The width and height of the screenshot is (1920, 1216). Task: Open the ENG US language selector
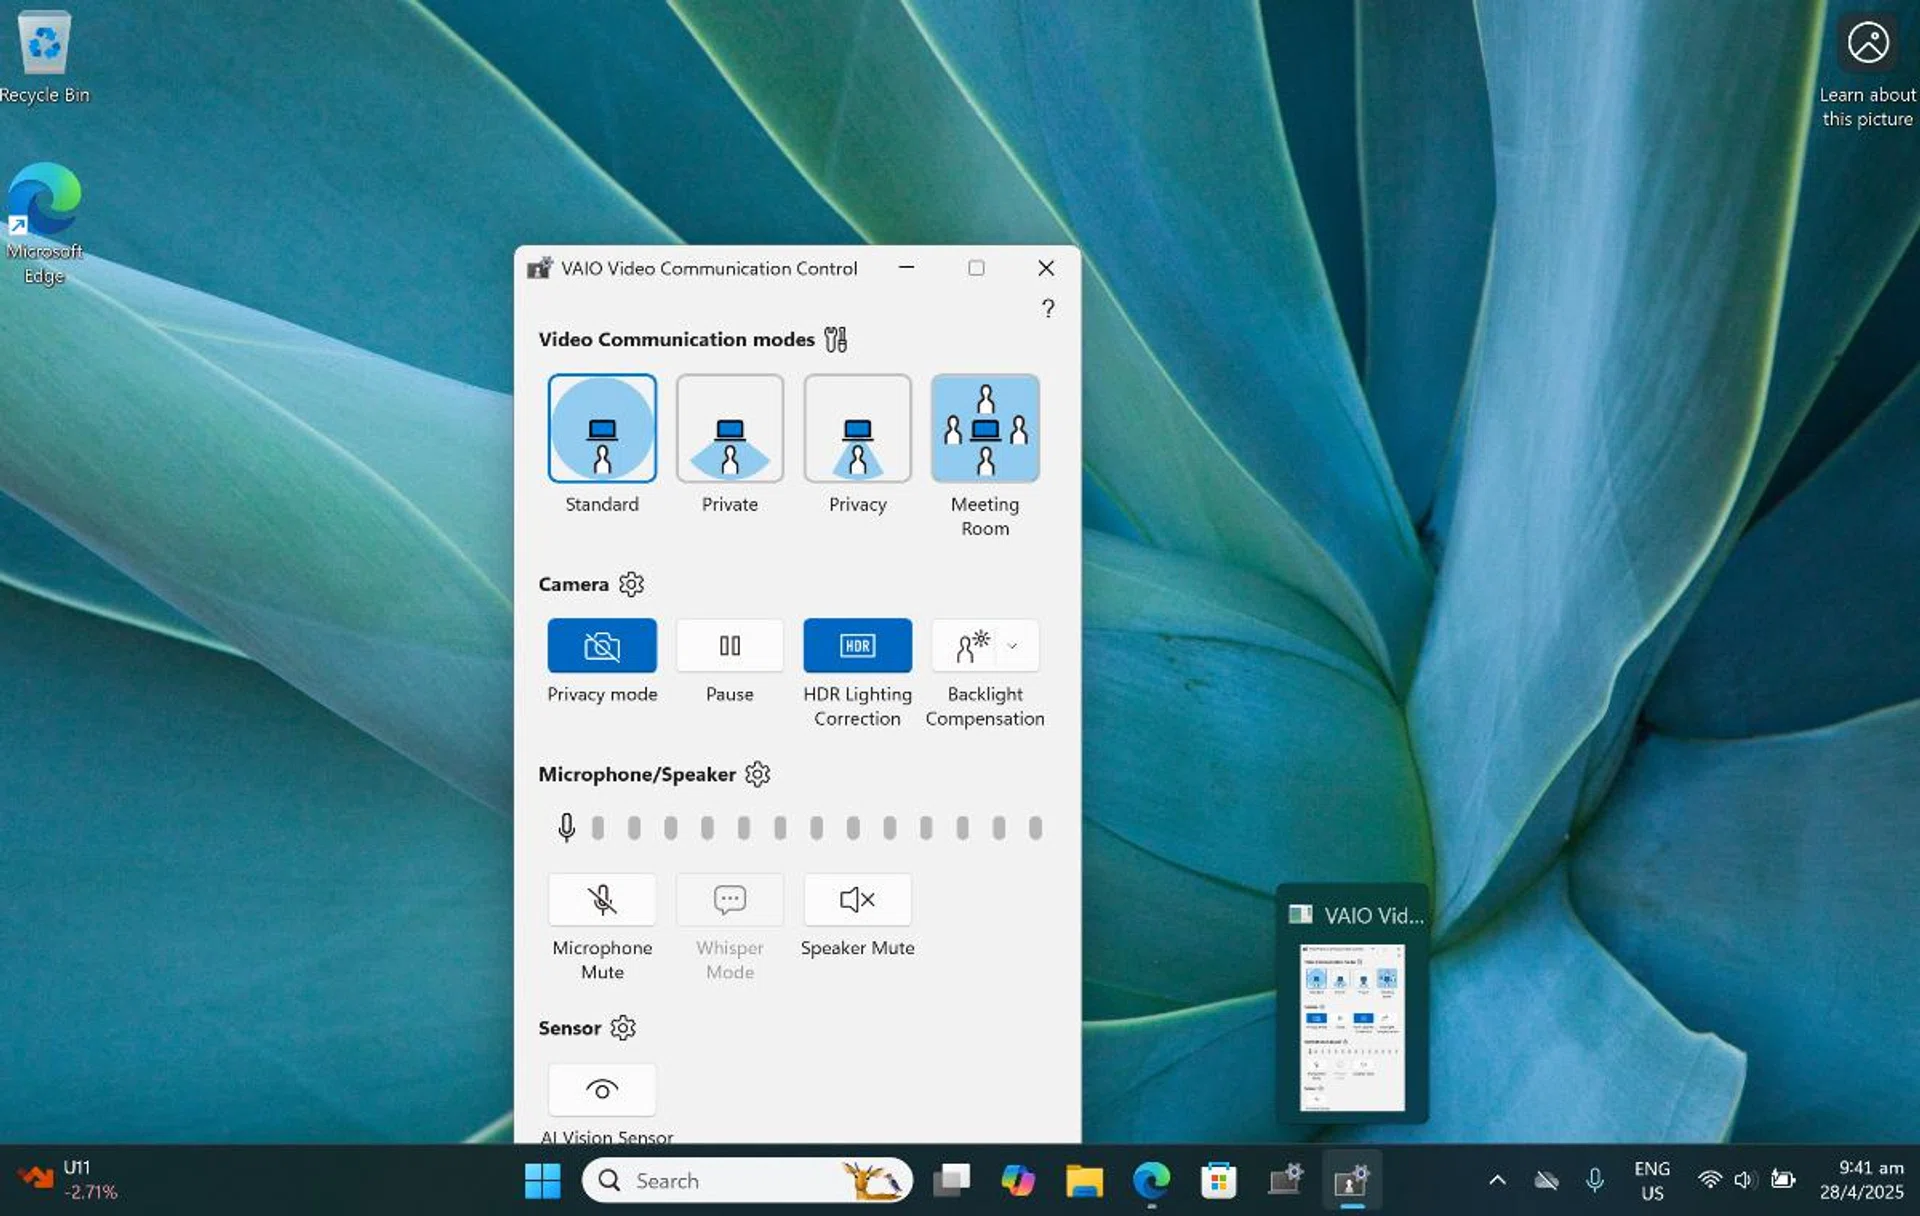(1651, 1179)
